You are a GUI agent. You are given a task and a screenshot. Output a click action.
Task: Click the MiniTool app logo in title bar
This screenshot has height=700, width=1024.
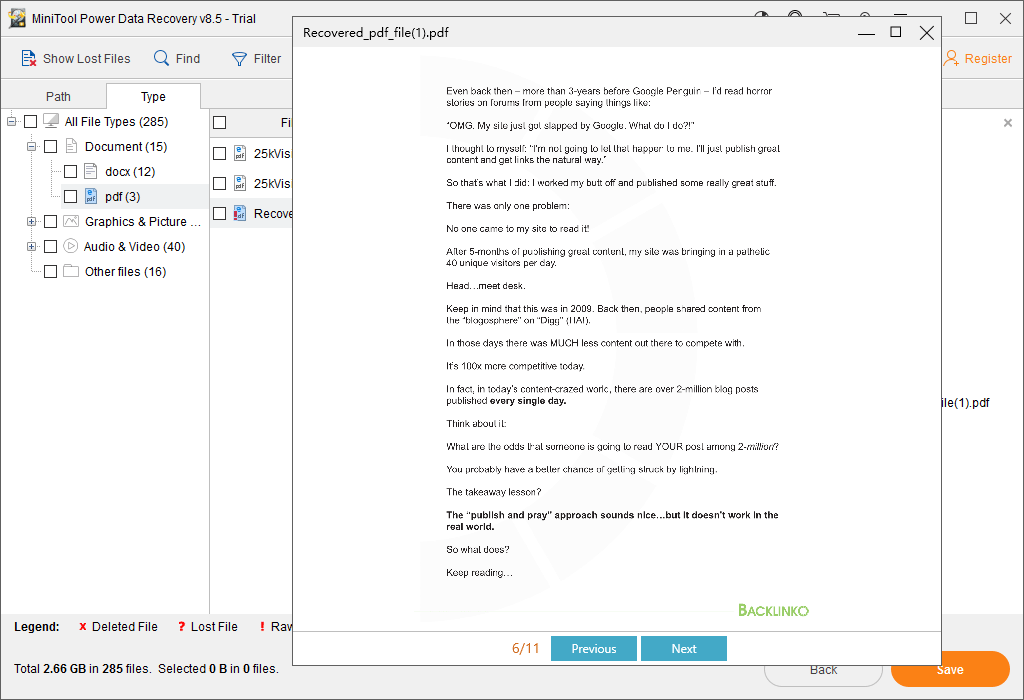point(18,18)
